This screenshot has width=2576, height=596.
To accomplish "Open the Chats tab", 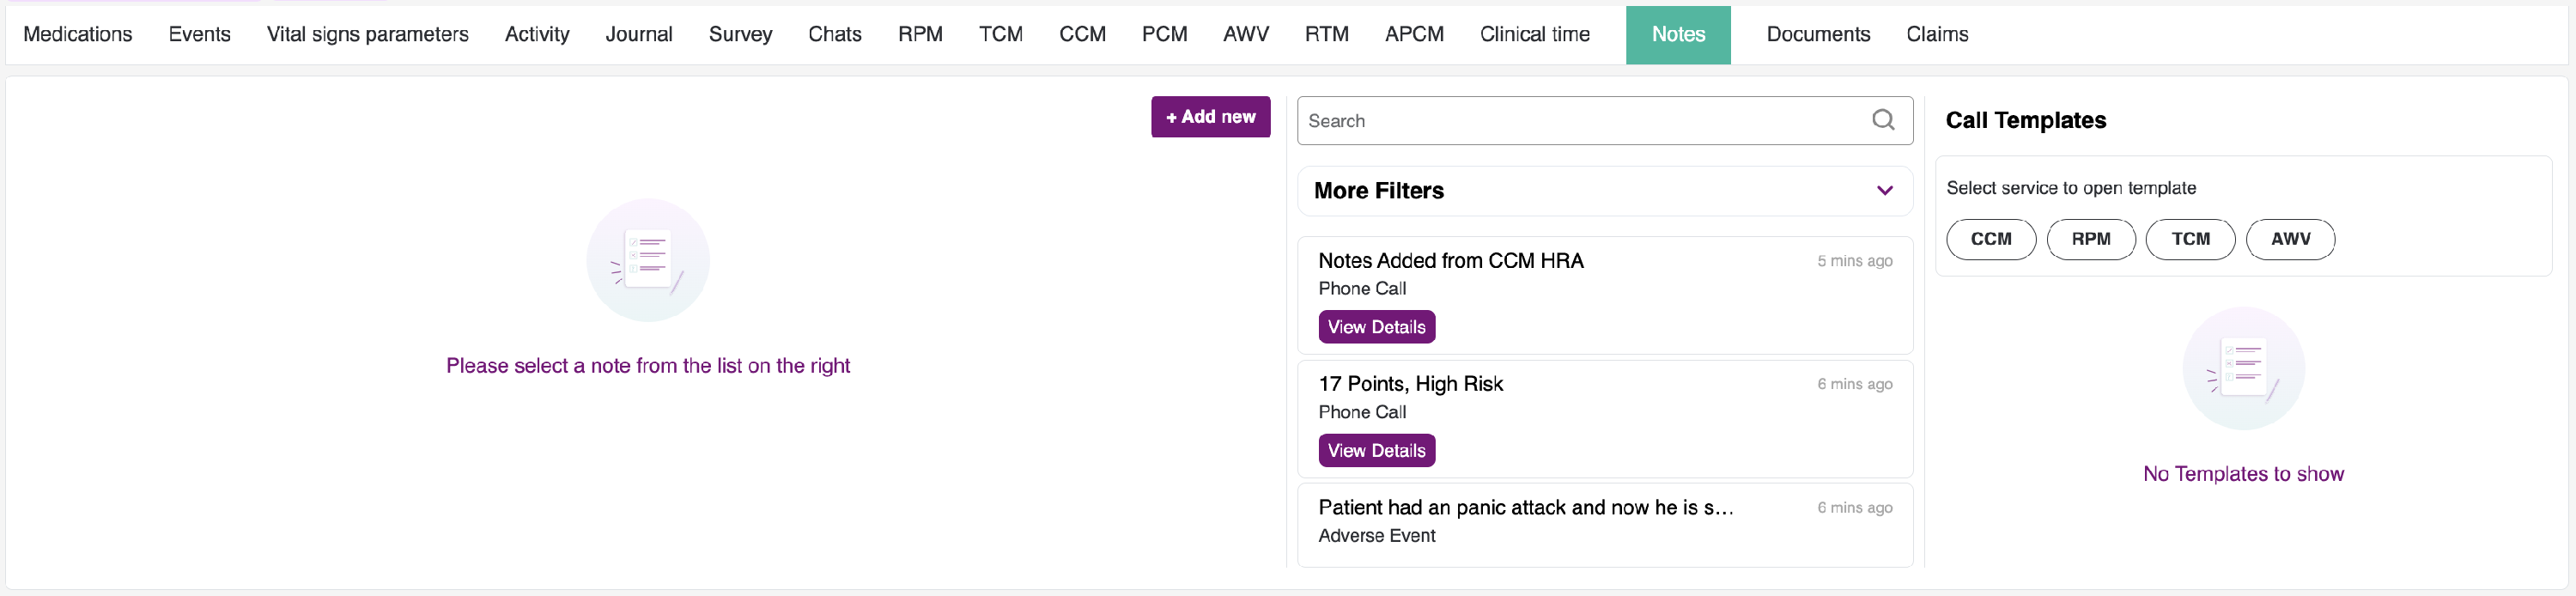I will coord(834,35).
